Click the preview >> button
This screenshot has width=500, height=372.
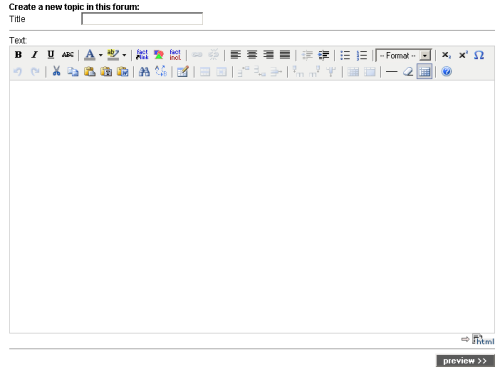tap(465, 361)
